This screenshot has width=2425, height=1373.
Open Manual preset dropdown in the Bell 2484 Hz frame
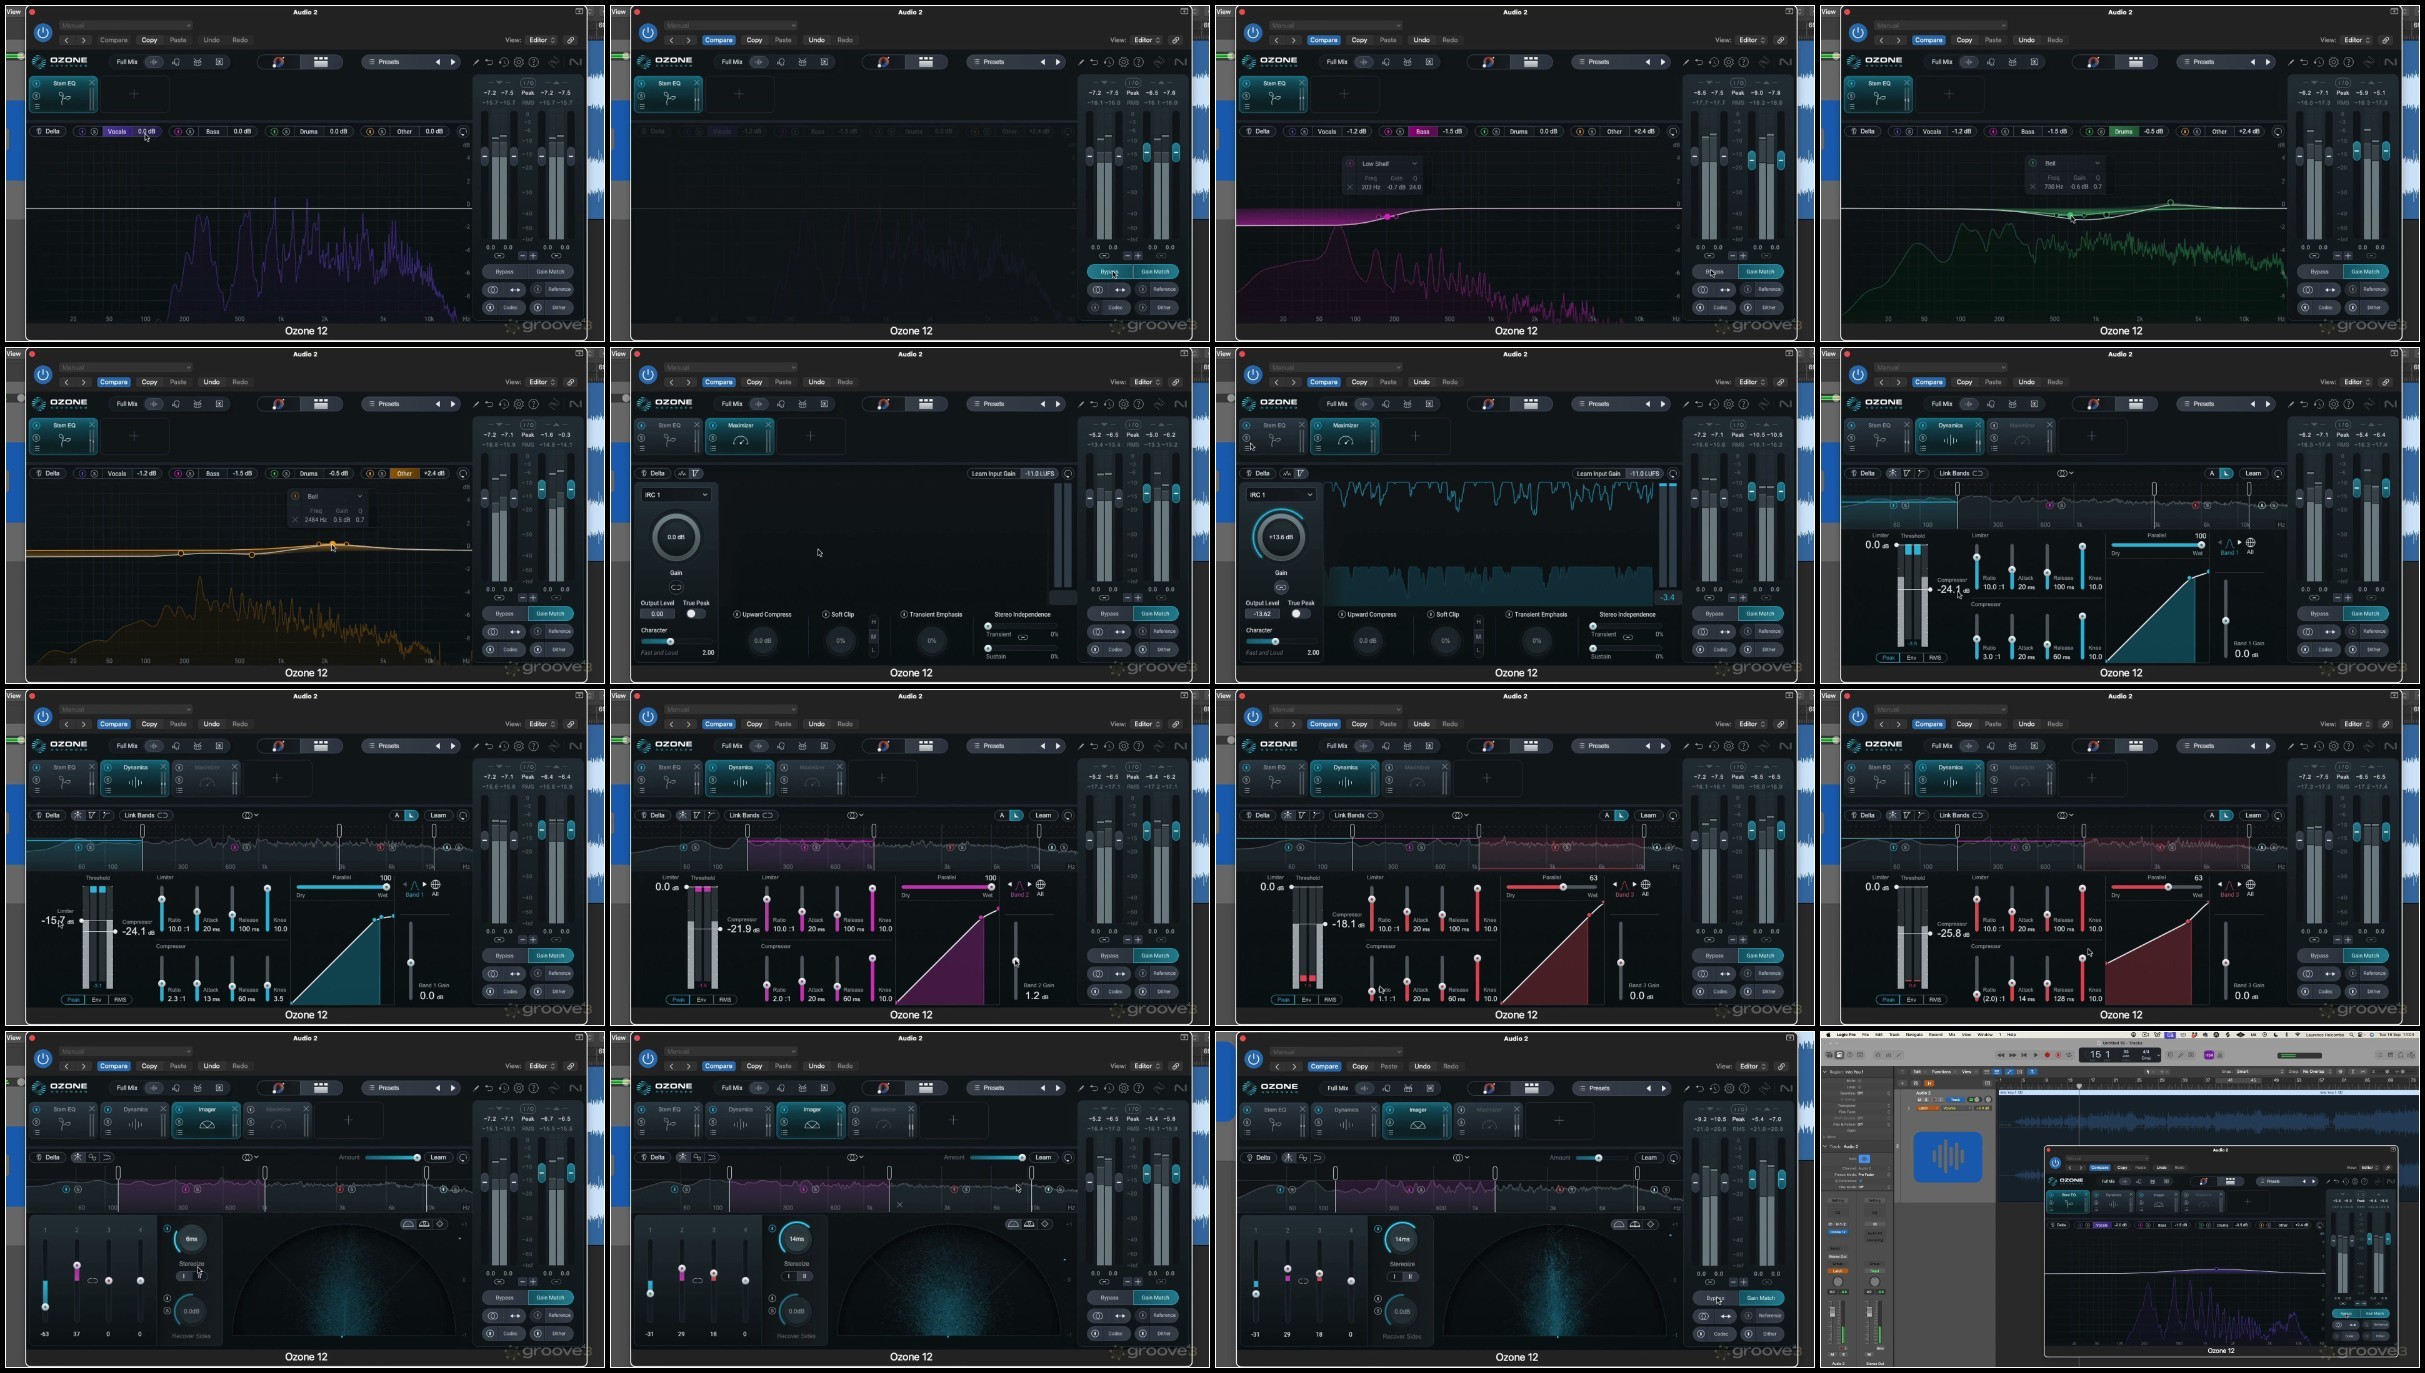(x=124, y=367)
